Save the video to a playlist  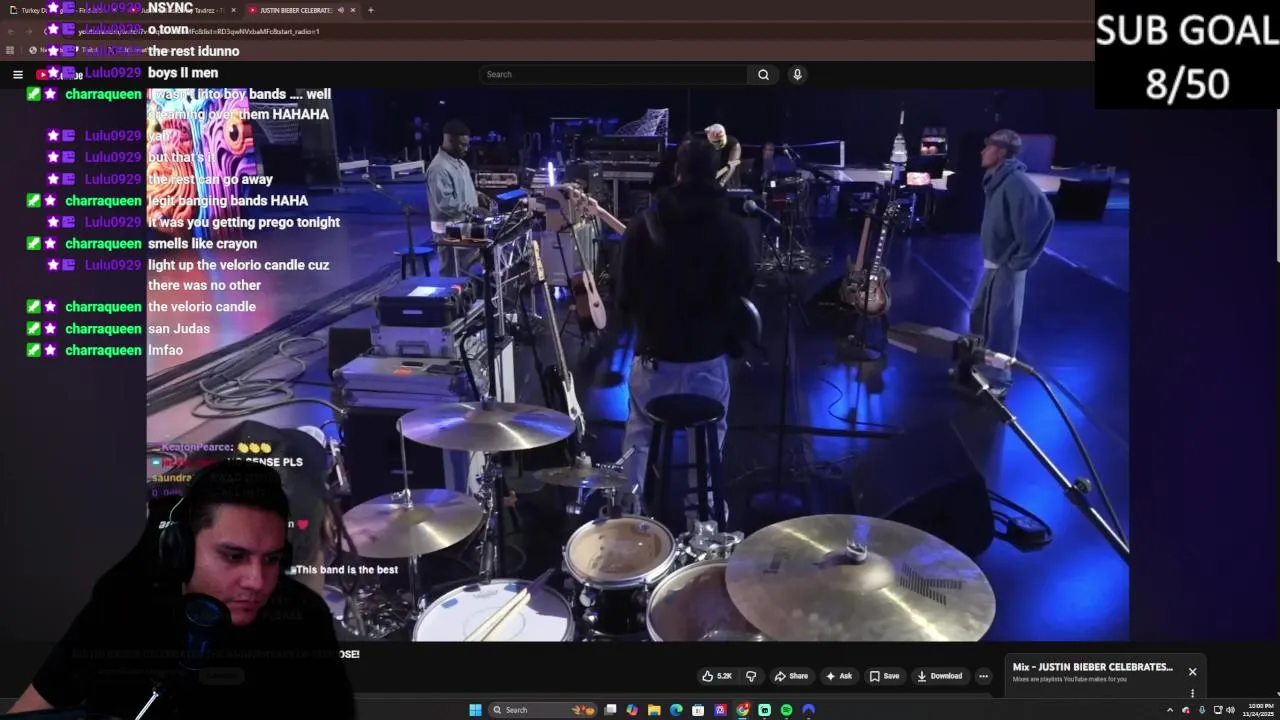[x=884, y=676]
